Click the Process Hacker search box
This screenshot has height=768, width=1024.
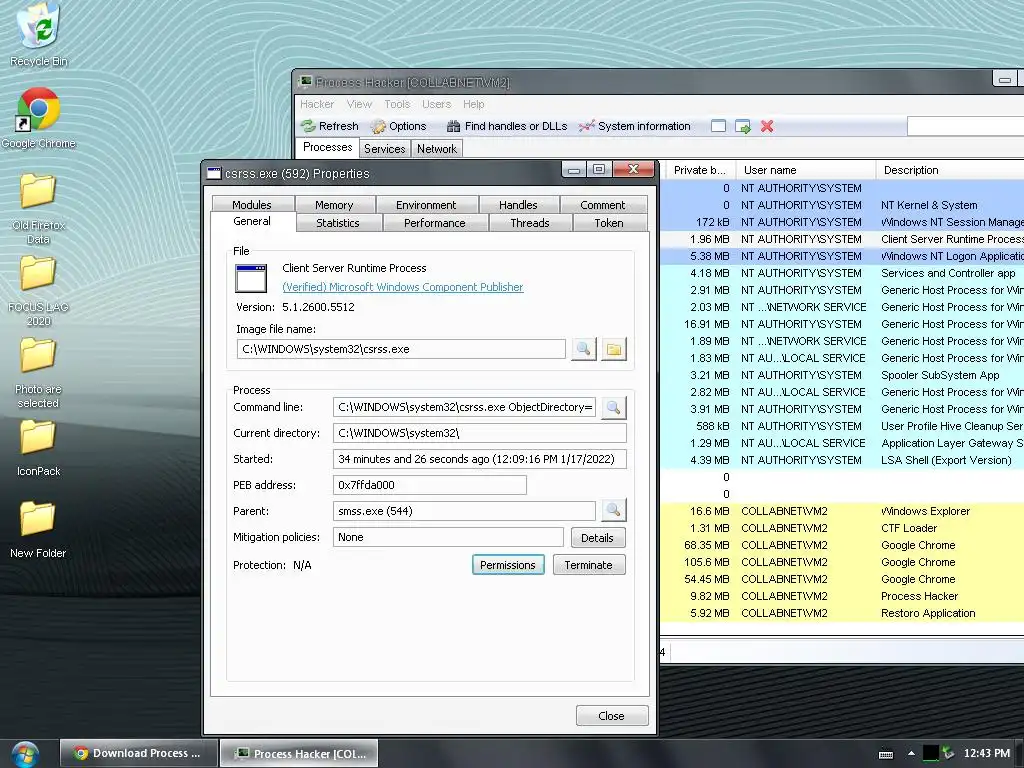click(x=965, y=126)
